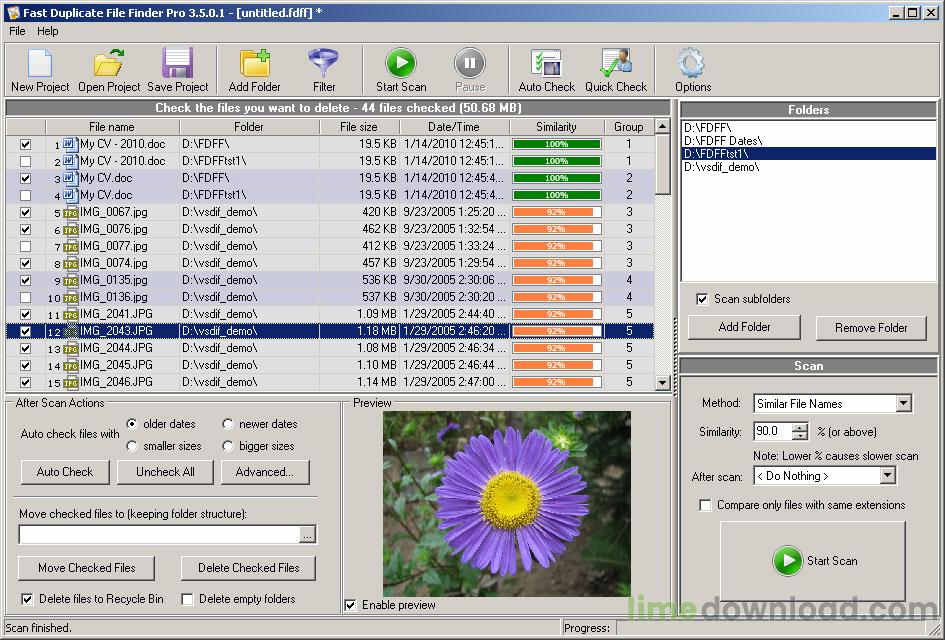945x640 pixels.
Task: Select the newer dates radio button
Action: point(228,423)
